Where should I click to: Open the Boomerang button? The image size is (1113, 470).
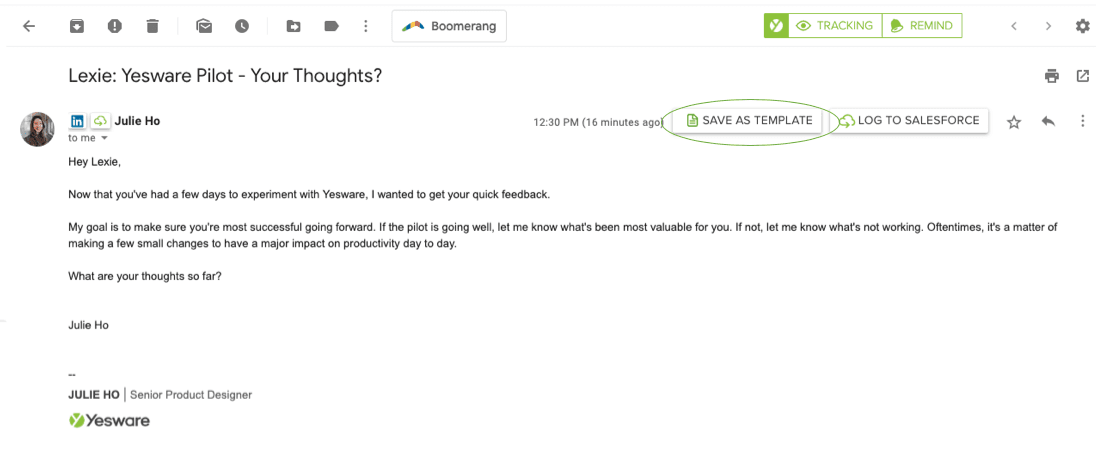point(449,26)
